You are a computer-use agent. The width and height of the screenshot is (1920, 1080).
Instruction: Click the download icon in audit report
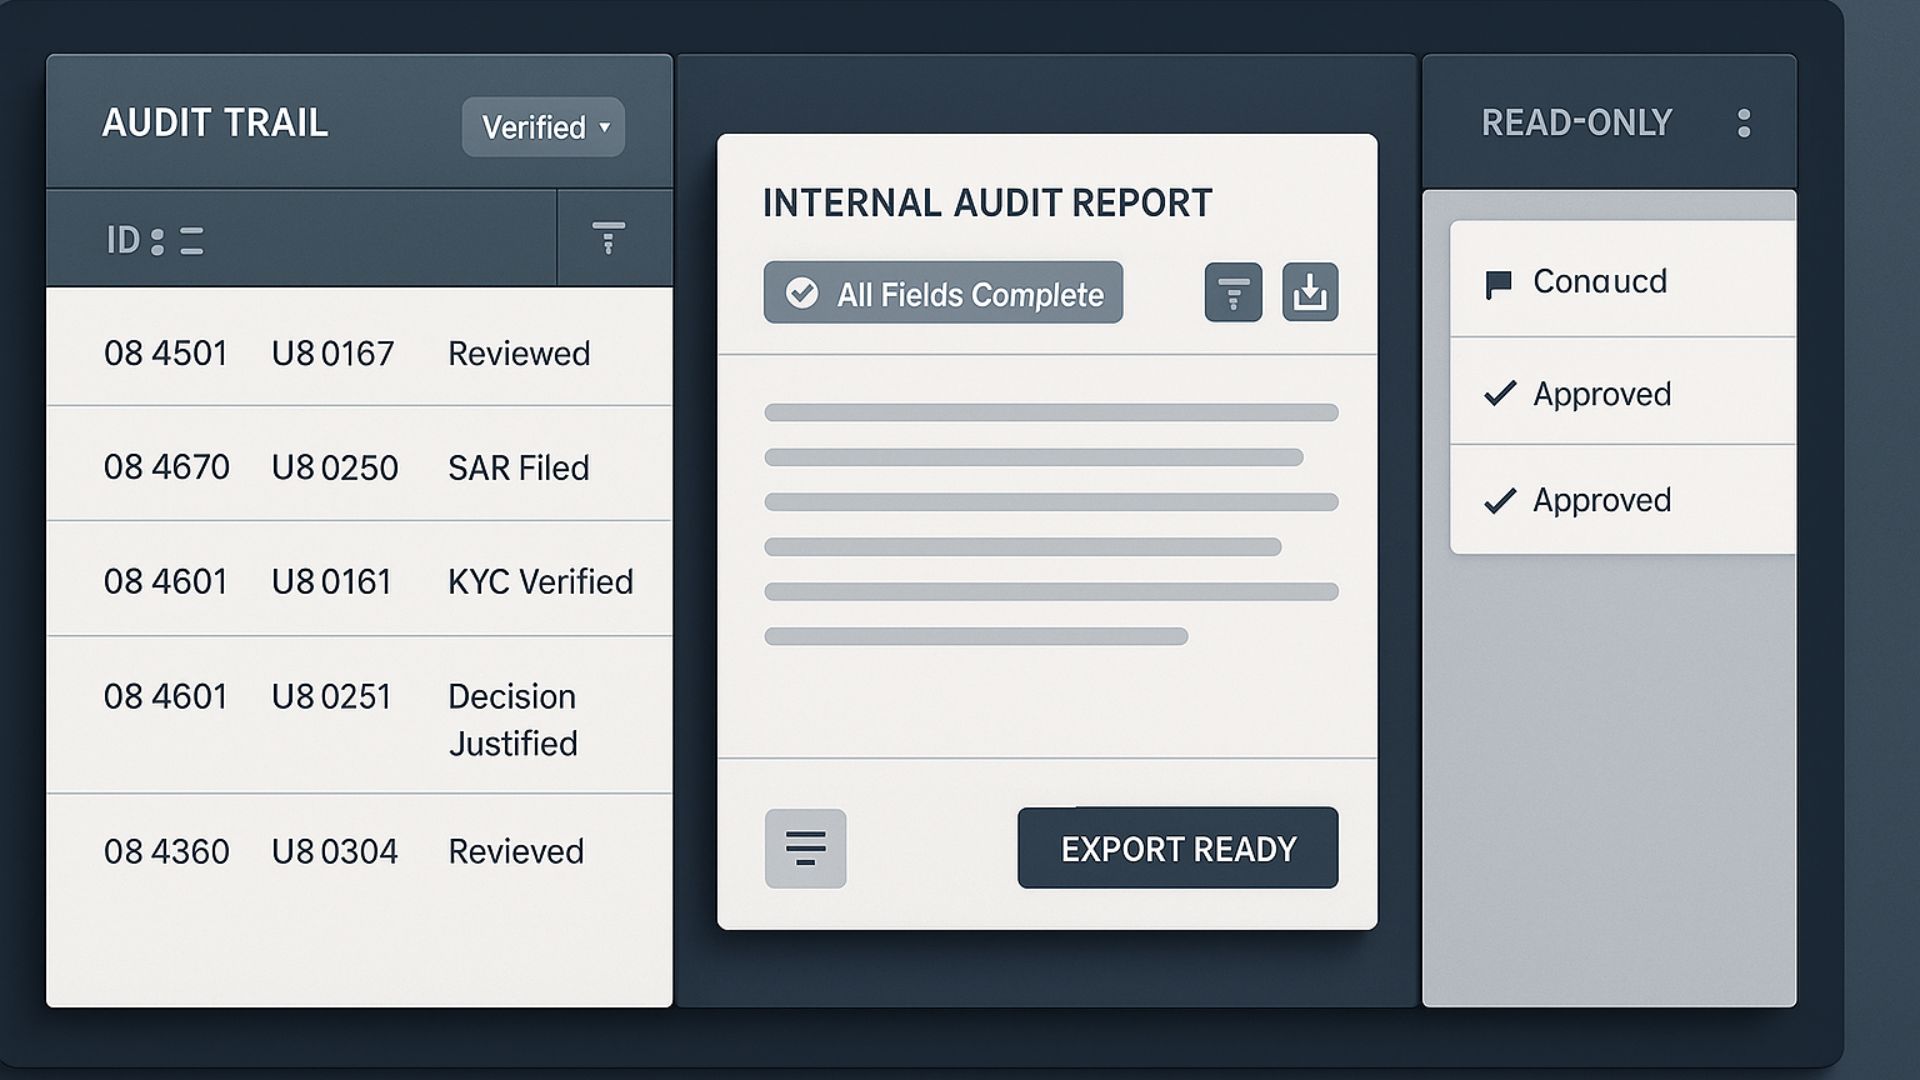(x=1310, y=293)
